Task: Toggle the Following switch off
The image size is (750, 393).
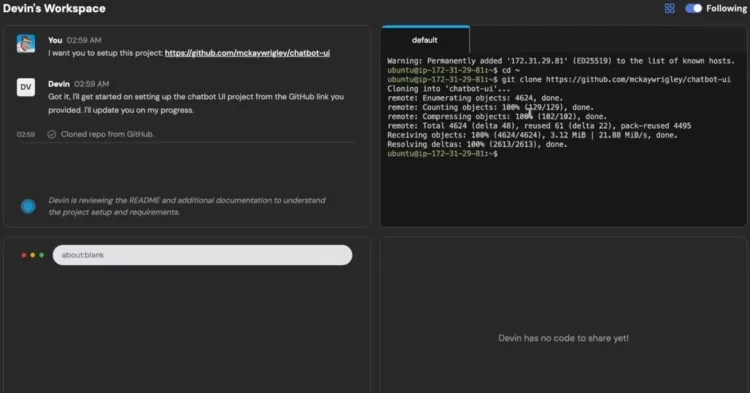Action: point(693,9)
